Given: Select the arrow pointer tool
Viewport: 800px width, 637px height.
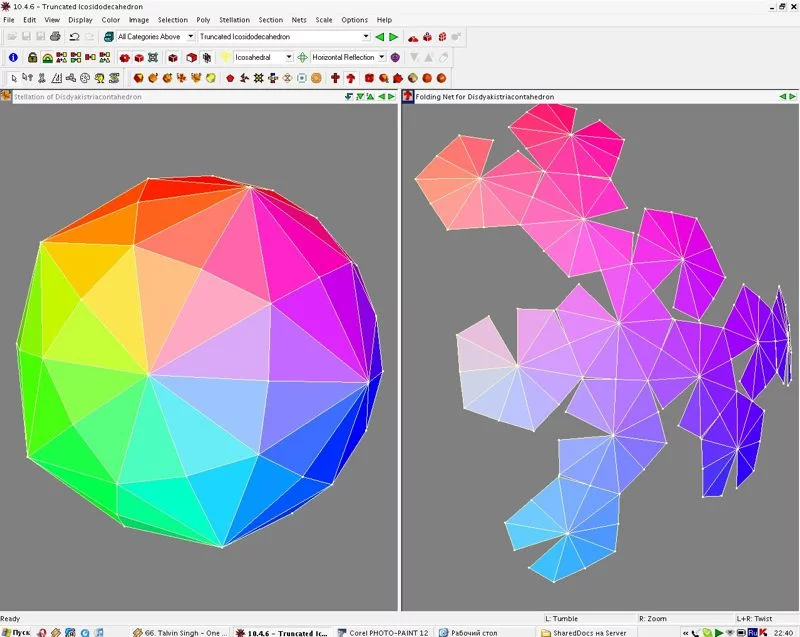Looking at the screenshot, I should click(13, 78).
